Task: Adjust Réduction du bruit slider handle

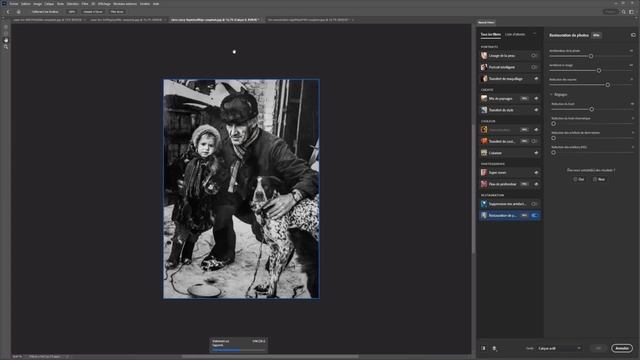Action: 591,109
